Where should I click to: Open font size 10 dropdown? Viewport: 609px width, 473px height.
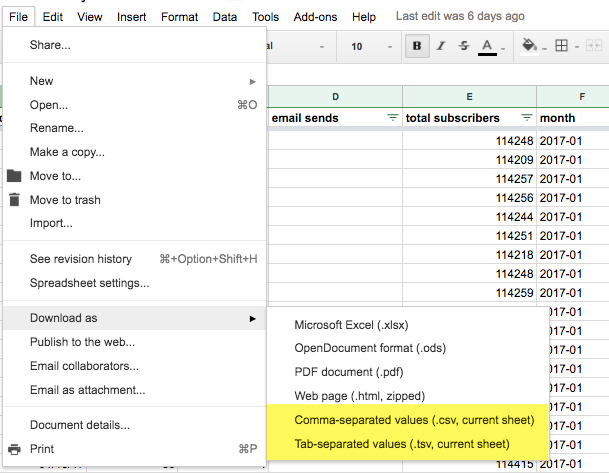tap(371, 47)
